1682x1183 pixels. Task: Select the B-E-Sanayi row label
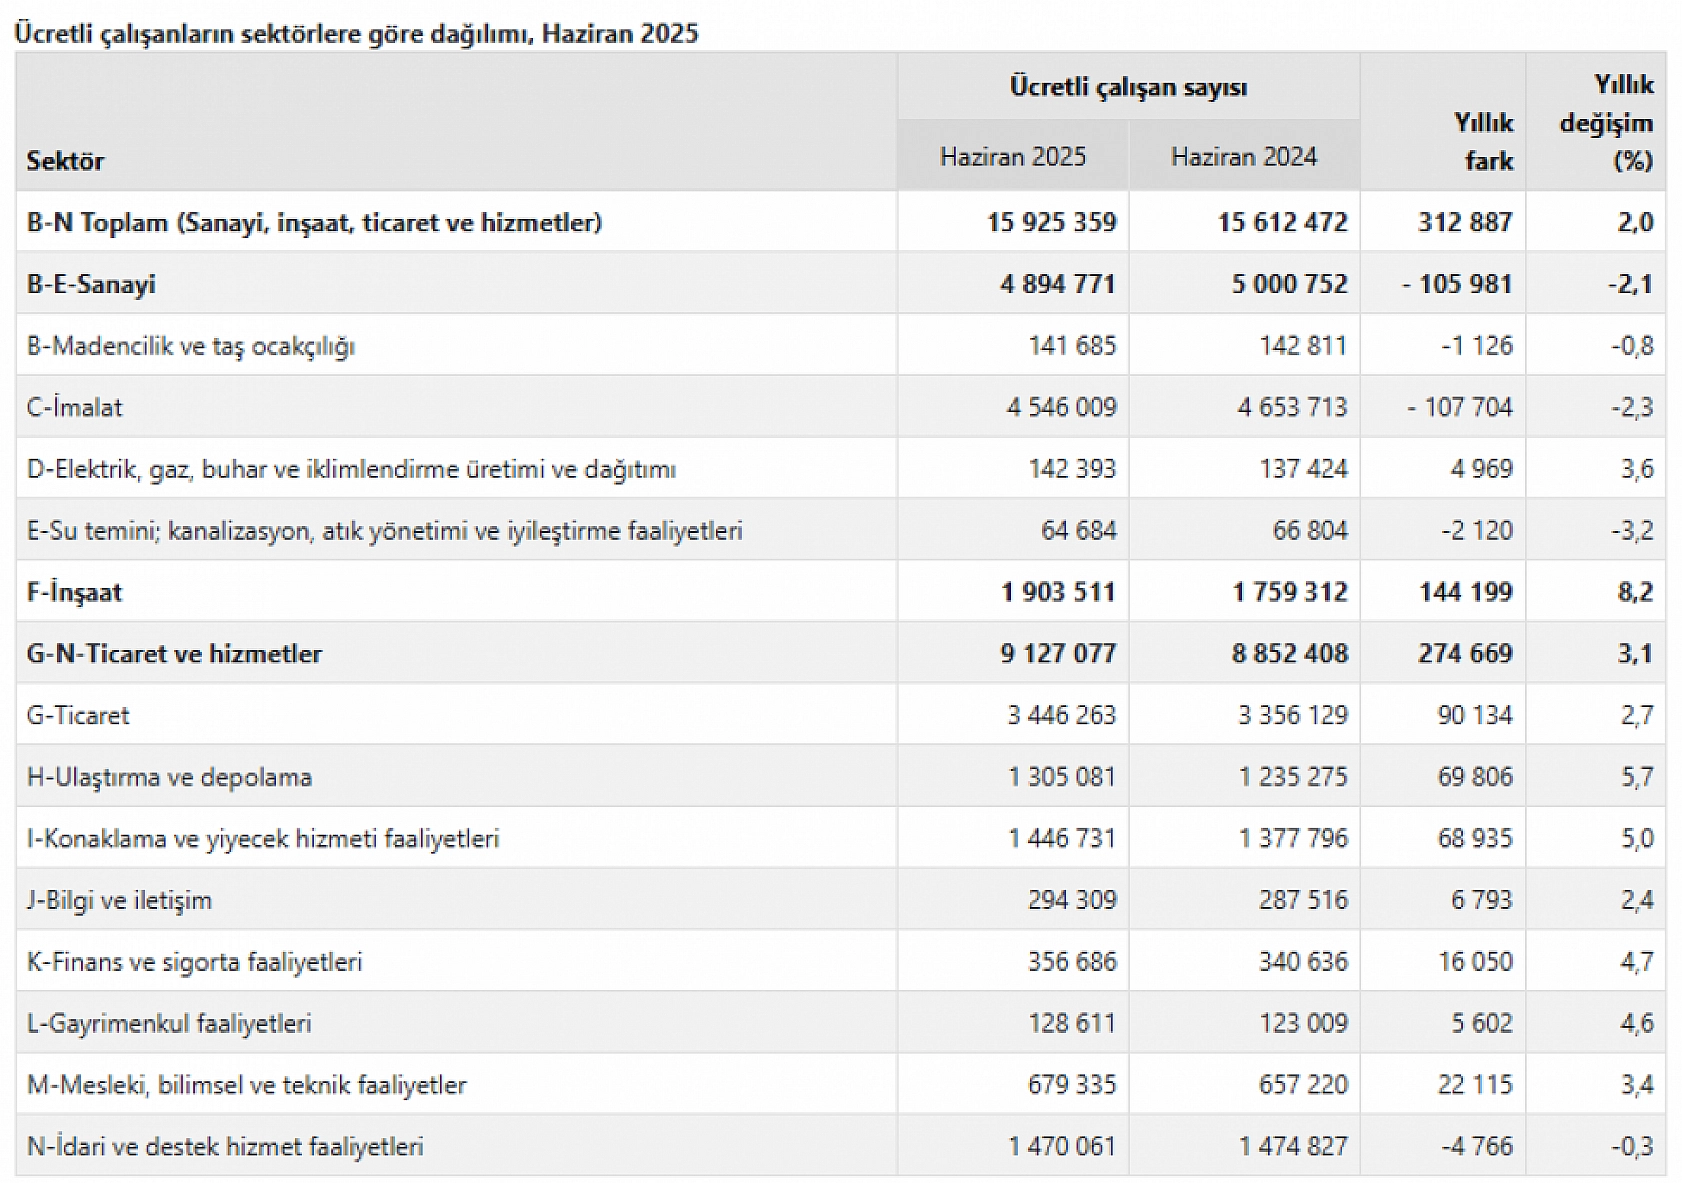point(91,284)
